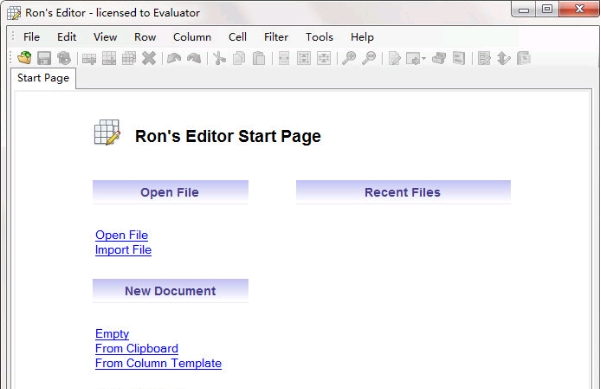Open the Edit menu
Viewport: 601px width, 389px height.
(67, 37)
